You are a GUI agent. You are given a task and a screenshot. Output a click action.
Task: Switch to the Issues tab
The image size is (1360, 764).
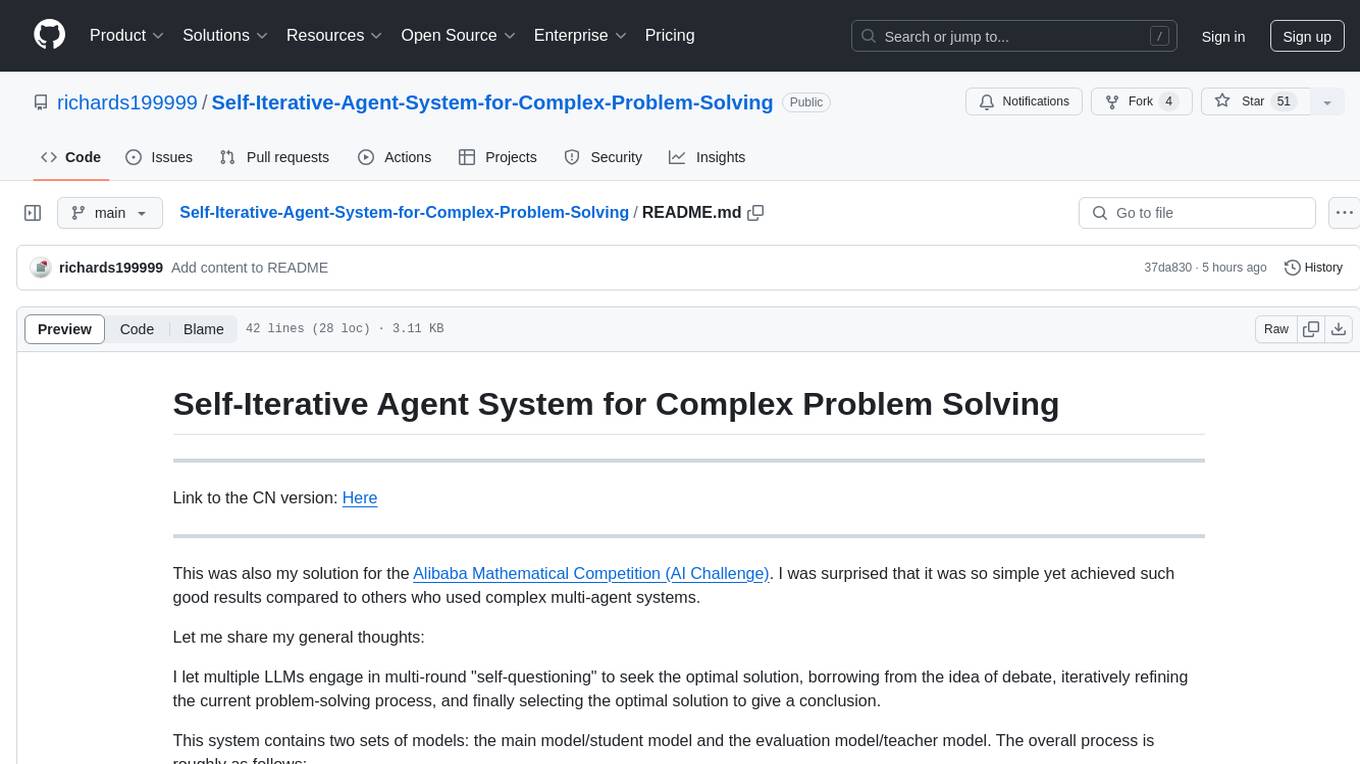159,157
